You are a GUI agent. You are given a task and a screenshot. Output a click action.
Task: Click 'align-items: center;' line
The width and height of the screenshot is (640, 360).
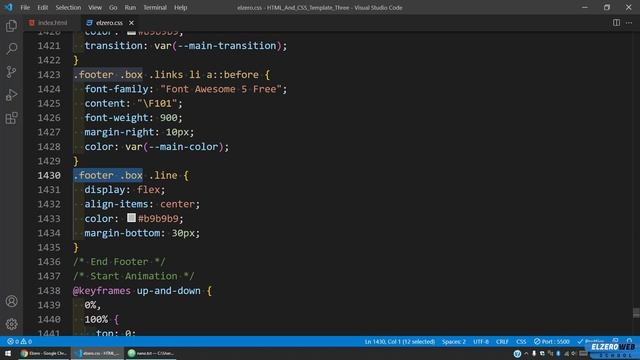[x=142, y=204]
